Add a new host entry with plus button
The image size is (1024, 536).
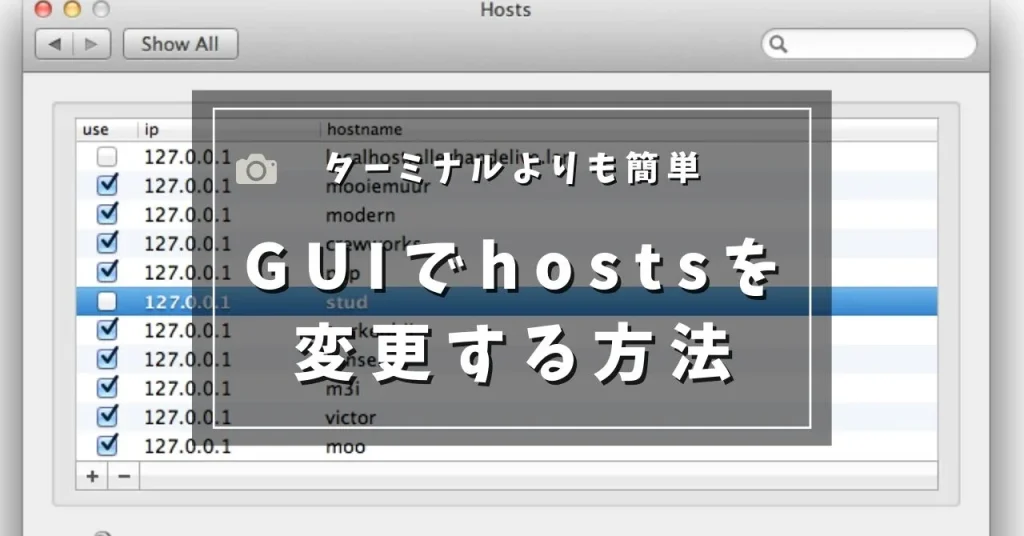pos(92,476)
